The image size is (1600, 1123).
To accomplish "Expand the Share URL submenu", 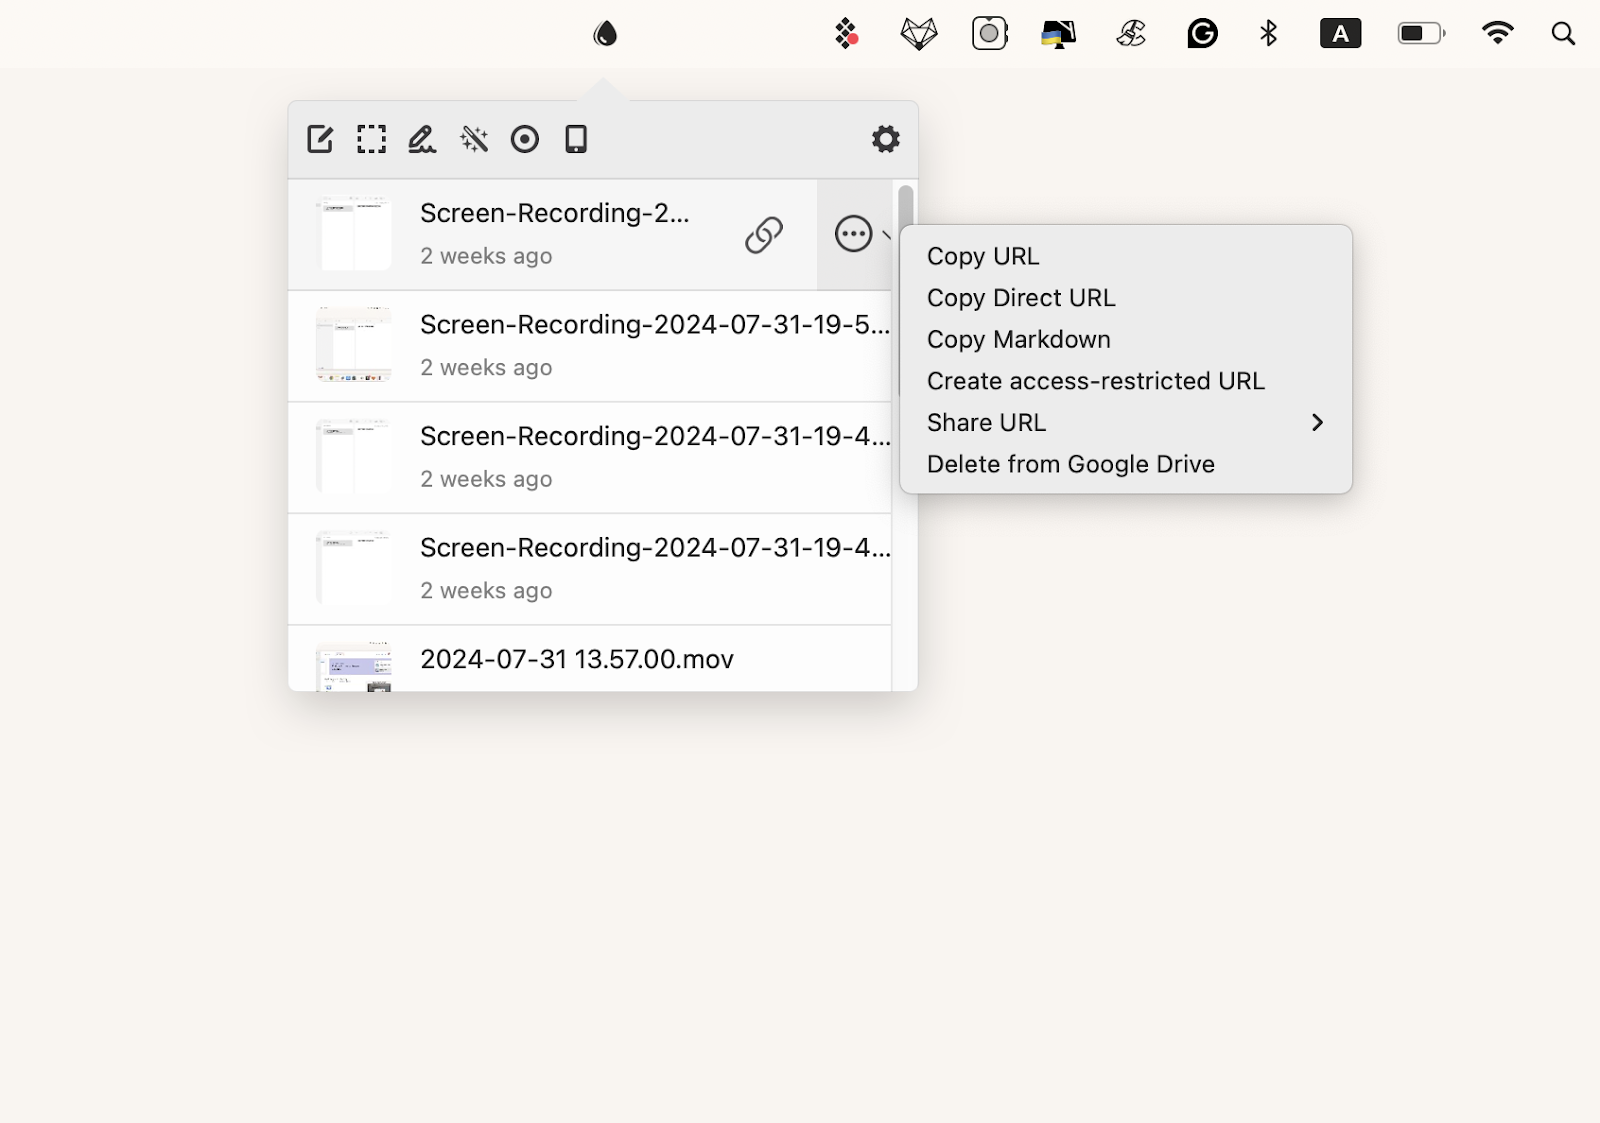I will [985, 422].
